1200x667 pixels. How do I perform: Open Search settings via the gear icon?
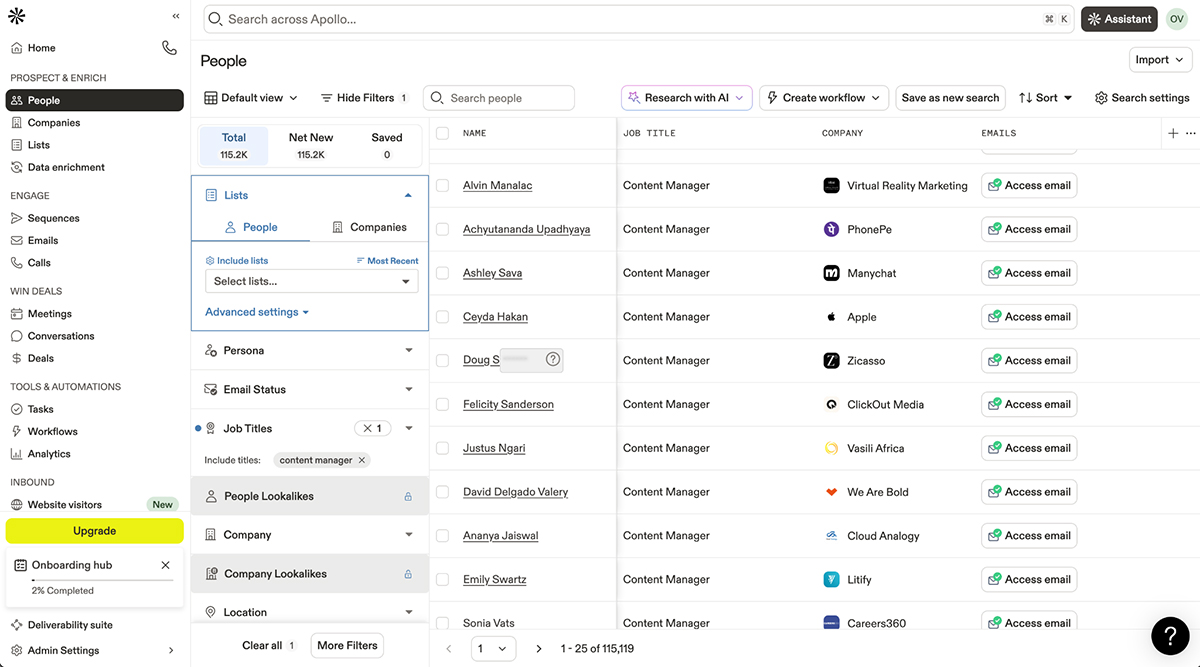1142,98
